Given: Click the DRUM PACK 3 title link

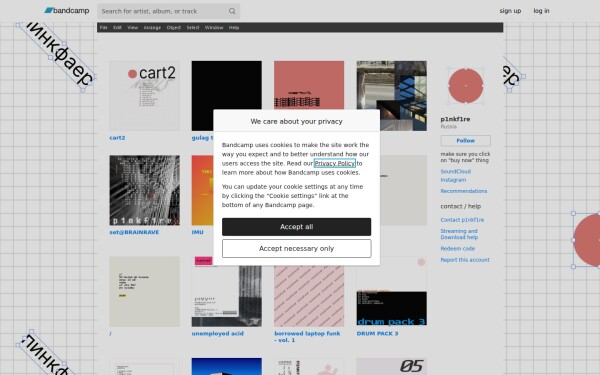Looking at the screenshot, I should tap(377, 334).
